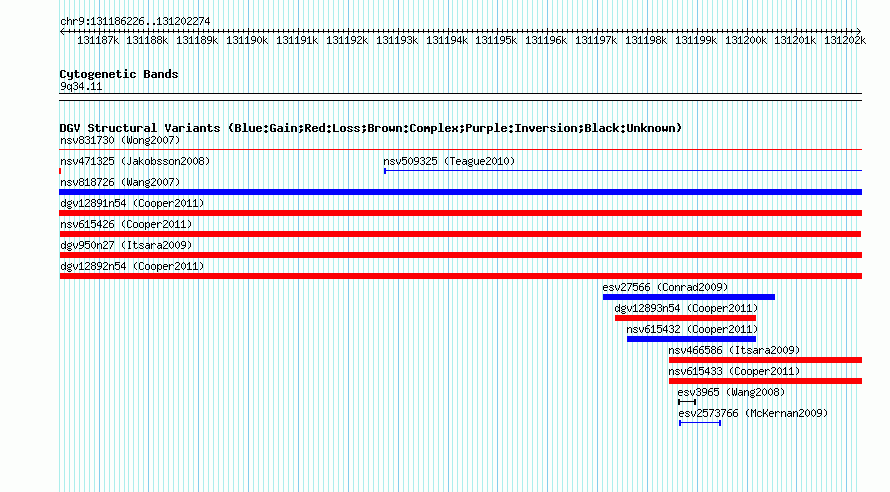Click the chr9:131186226..131202274 region label

pos(135,21)
